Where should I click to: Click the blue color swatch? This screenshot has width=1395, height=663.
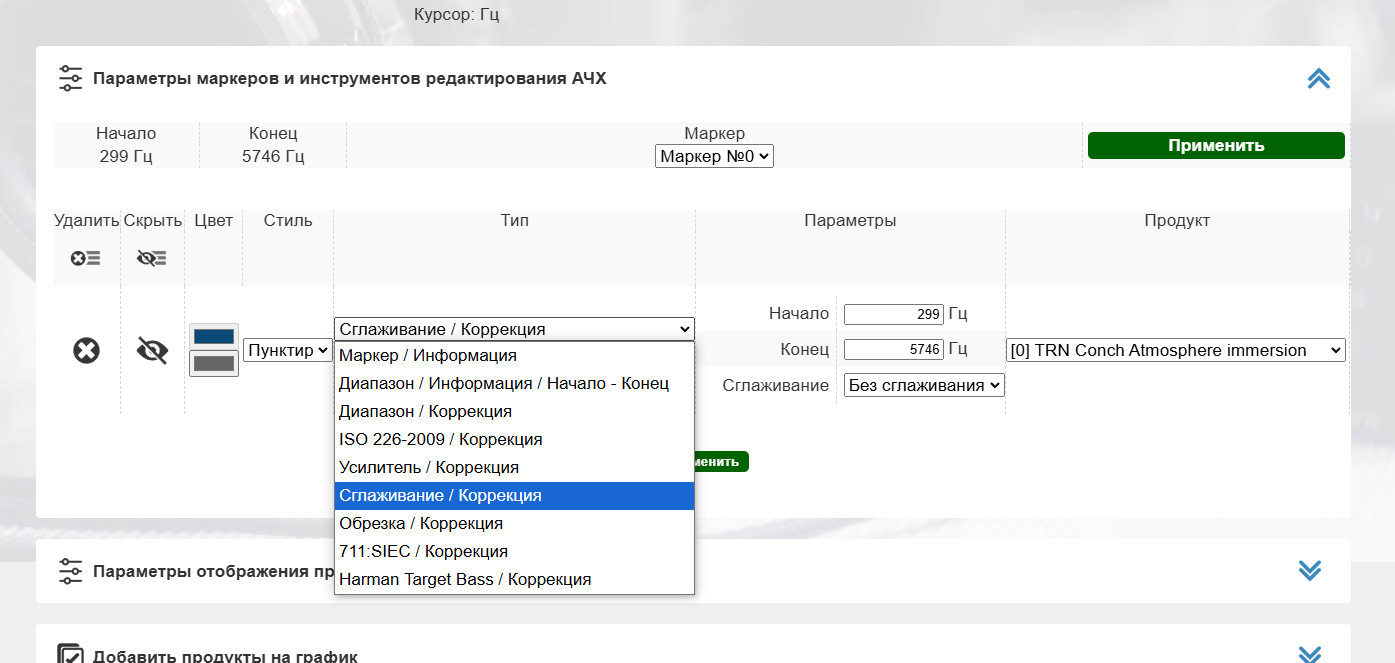coord(213,337)
